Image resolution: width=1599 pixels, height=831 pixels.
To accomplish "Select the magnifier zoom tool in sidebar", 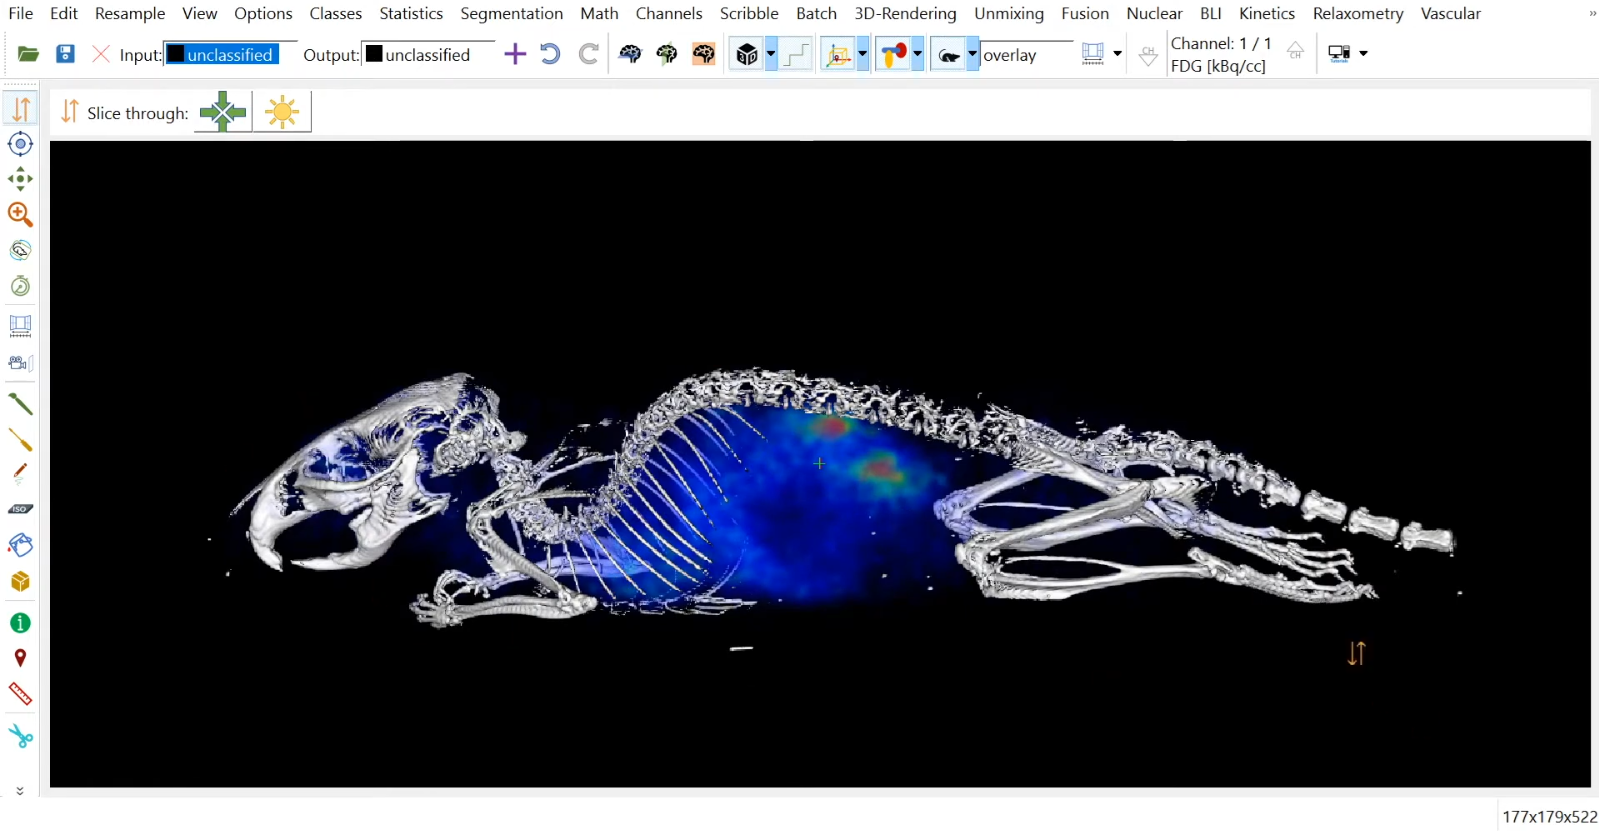I will (x=20, y=214).
